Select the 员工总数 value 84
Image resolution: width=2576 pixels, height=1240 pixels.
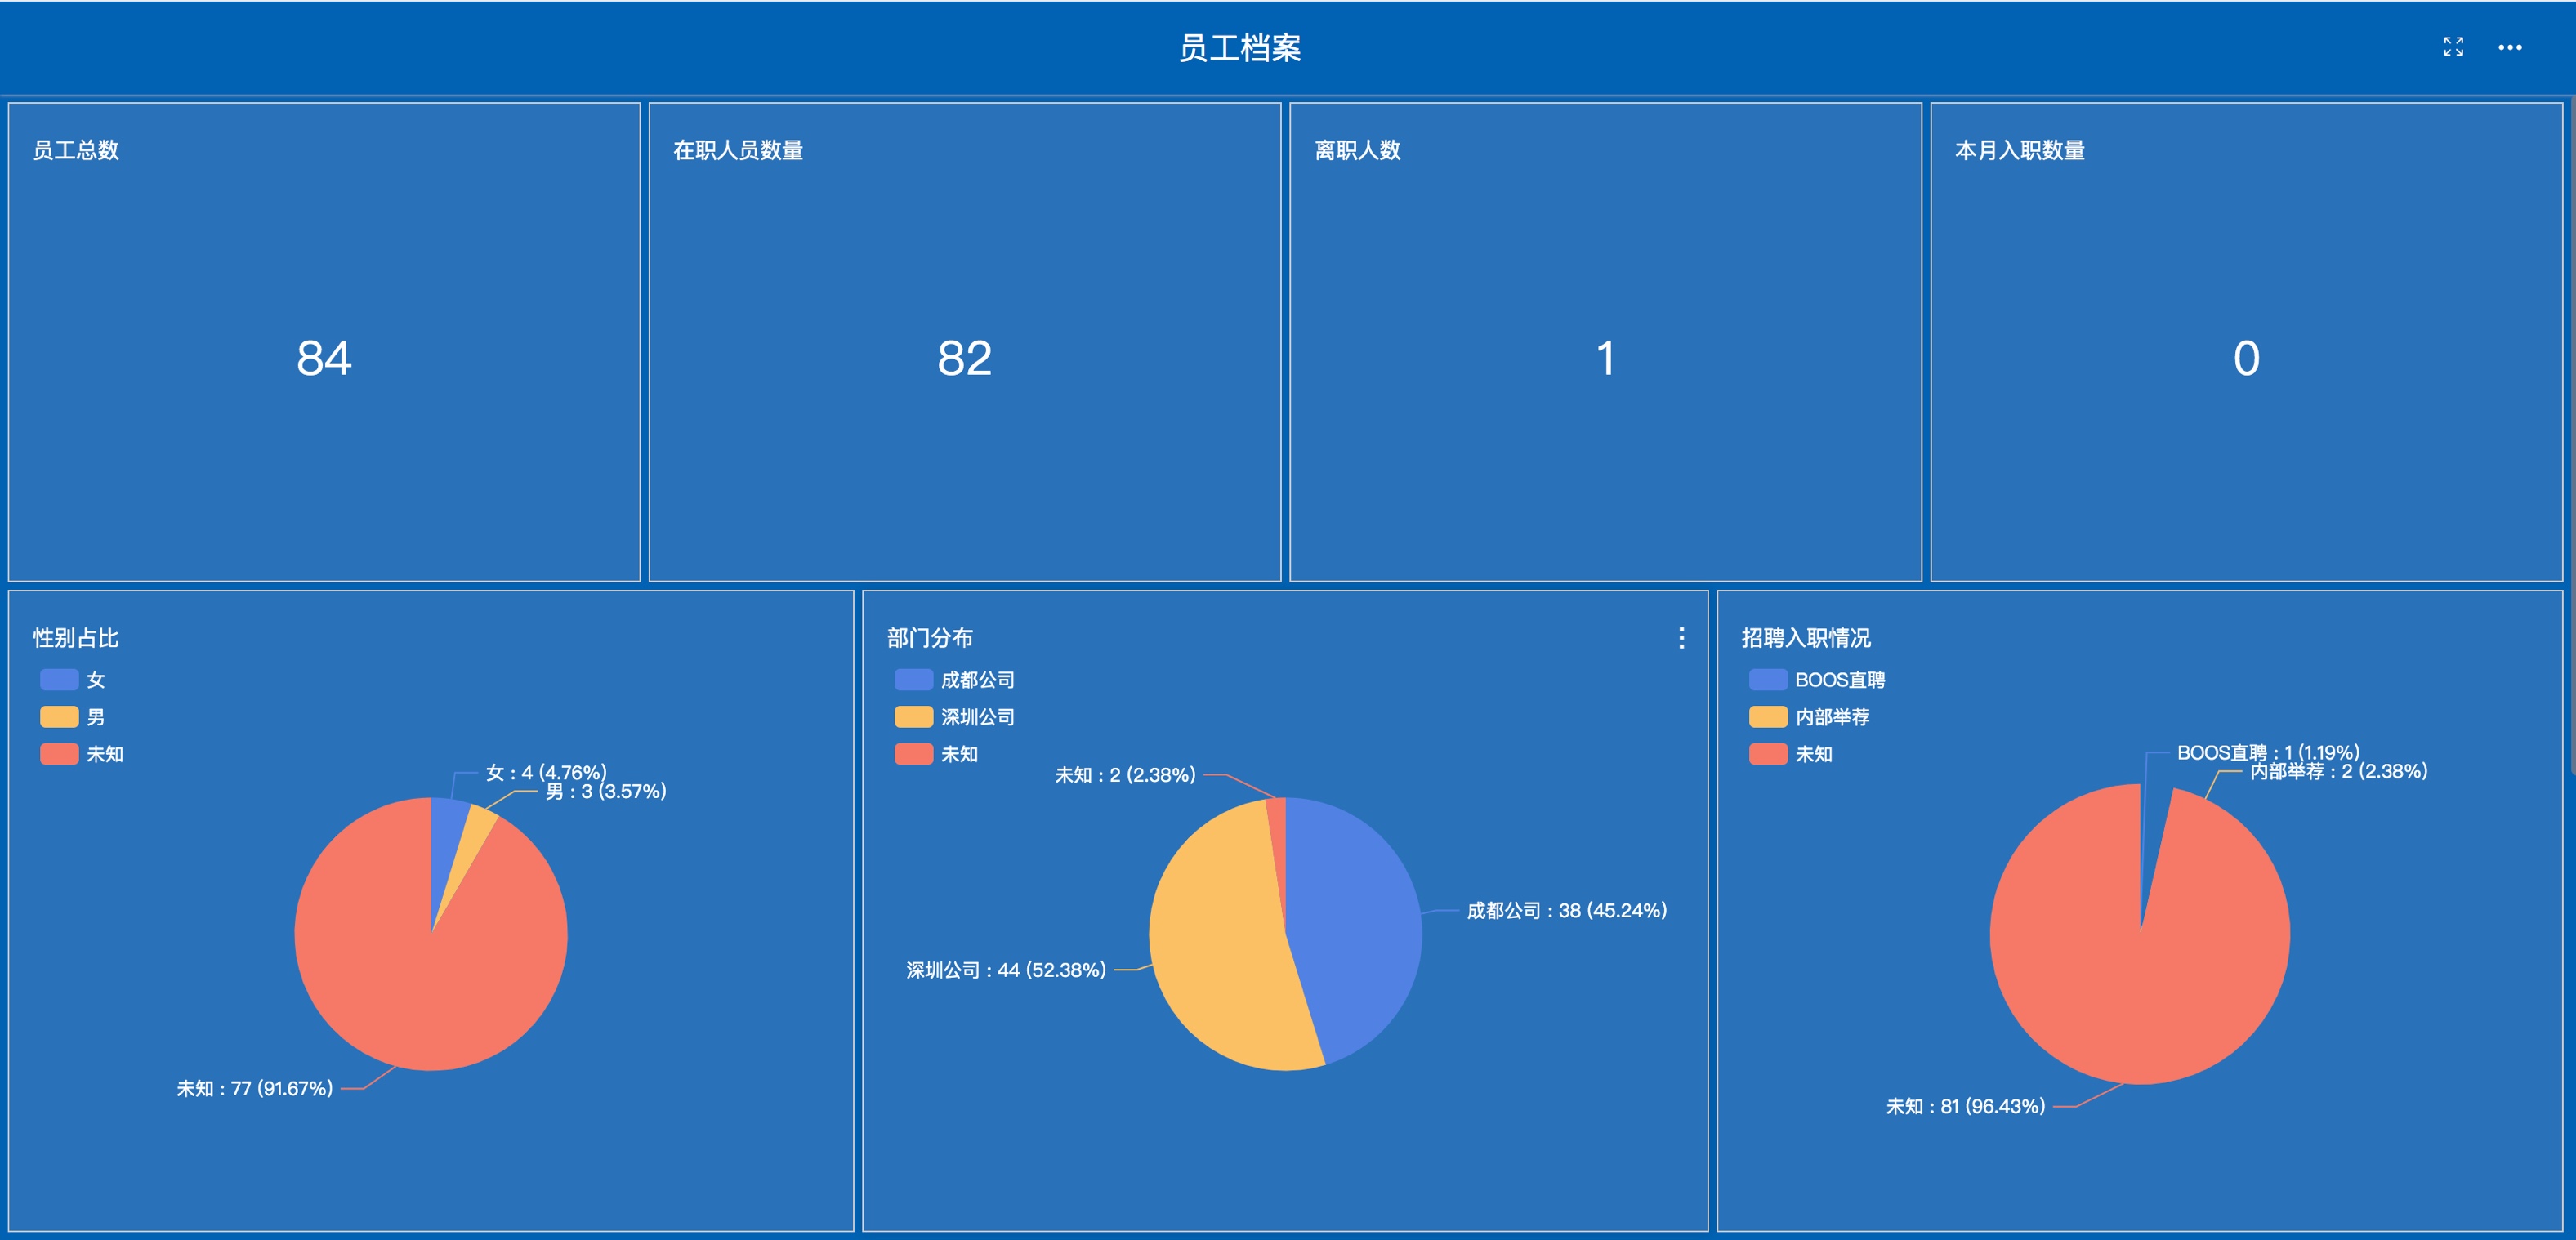[x=324, y=358]
